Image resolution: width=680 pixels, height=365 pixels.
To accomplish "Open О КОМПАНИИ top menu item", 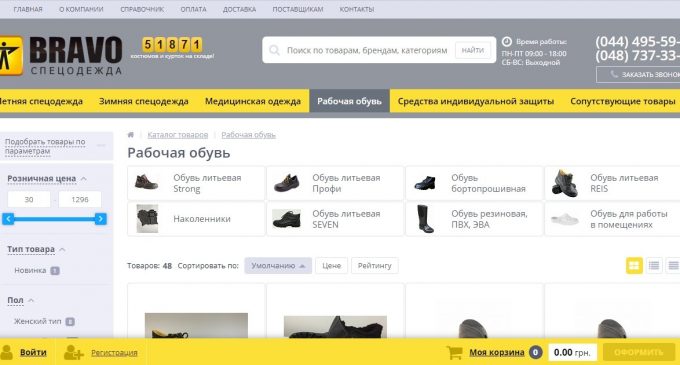I will pos(81,9).
